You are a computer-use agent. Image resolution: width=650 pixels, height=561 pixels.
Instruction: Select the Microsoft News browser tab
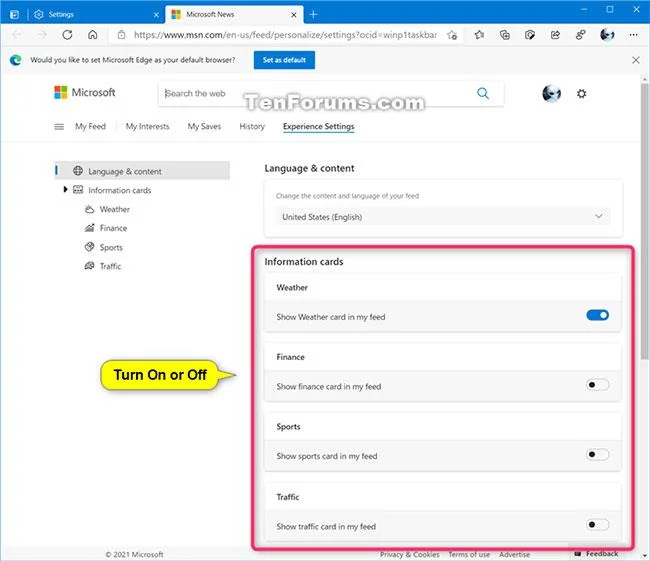pyautogui.click(x=234, y=15)
